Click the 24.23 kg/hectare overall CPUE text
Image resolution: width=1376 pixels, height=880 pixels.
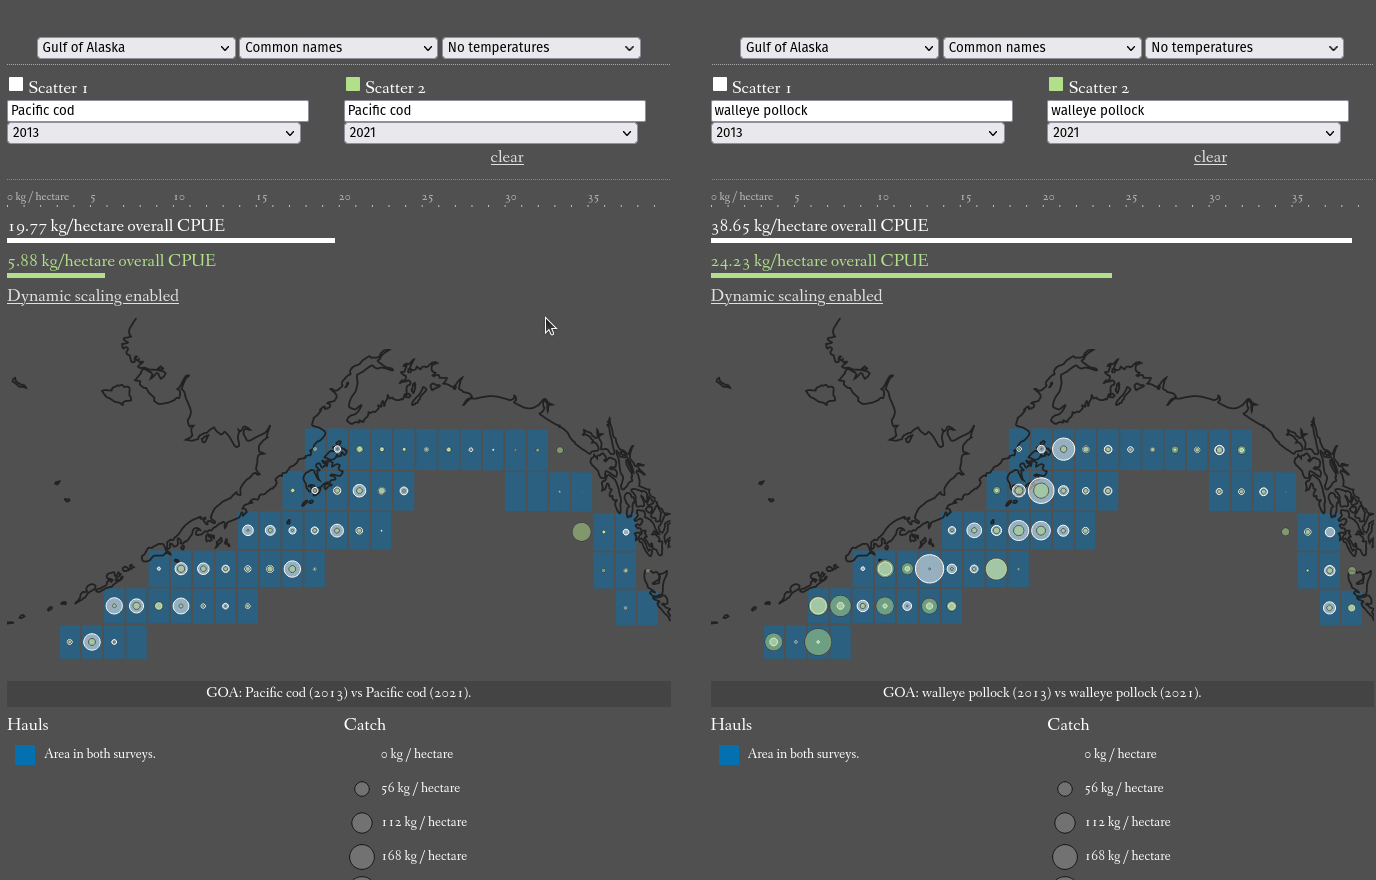click(x=819, y=261)
